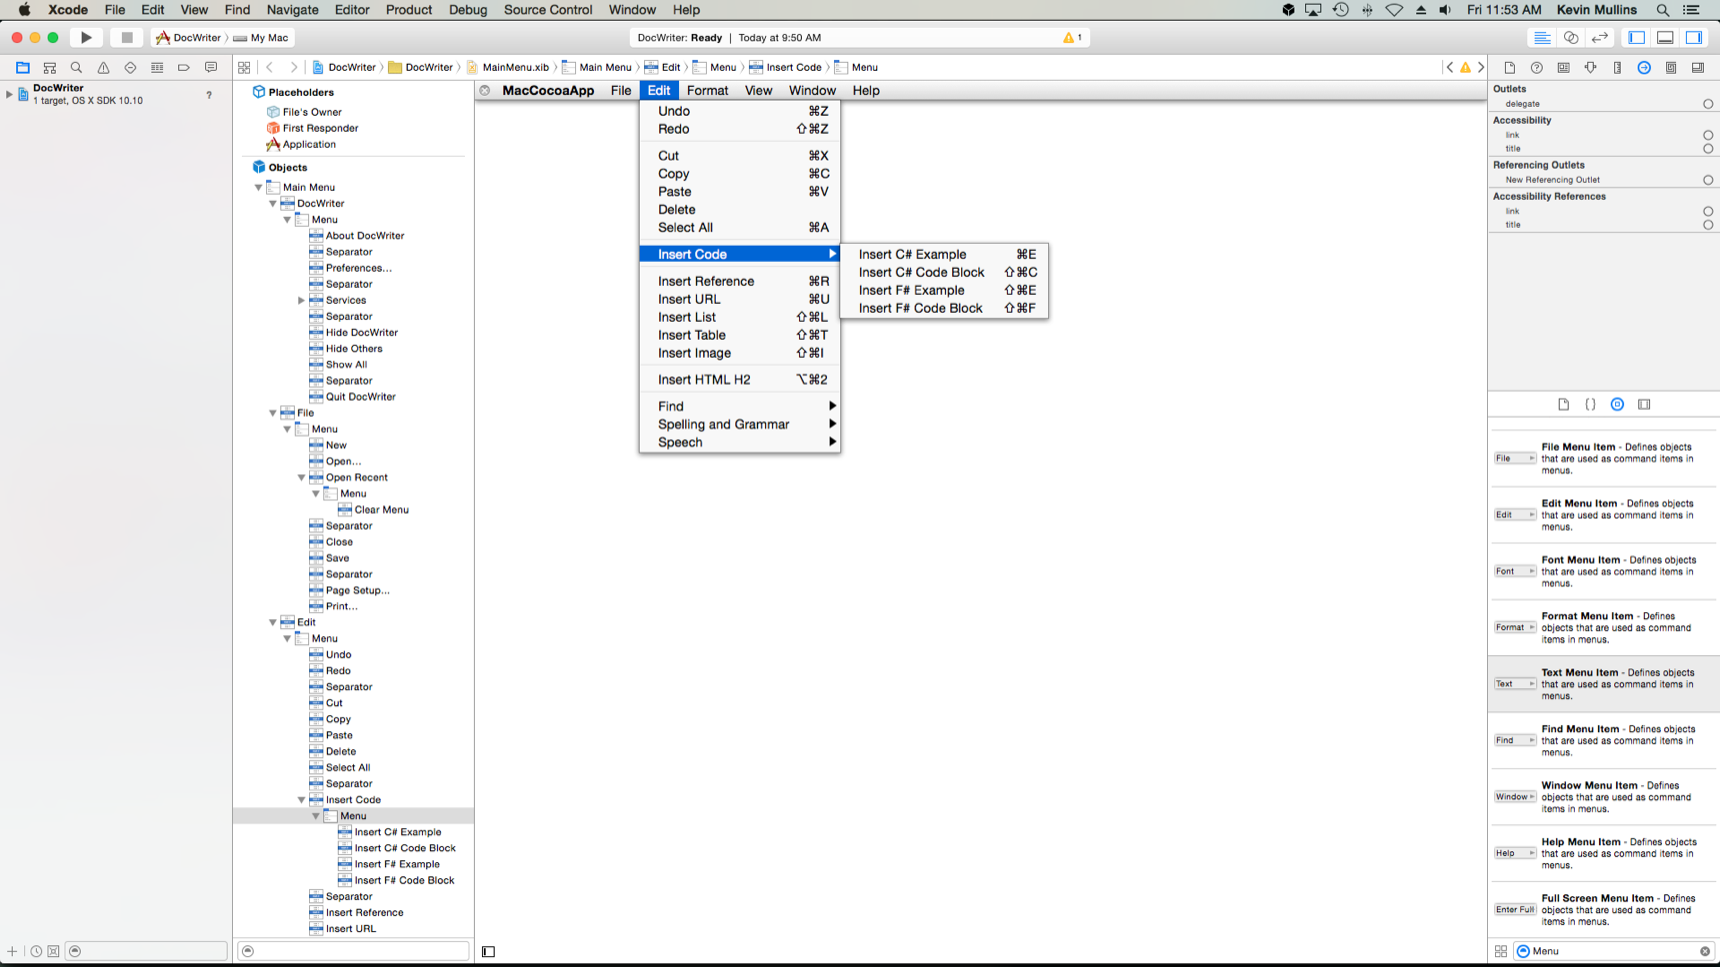
Task: Click the Run (play) button
Action: click(86, 37)
